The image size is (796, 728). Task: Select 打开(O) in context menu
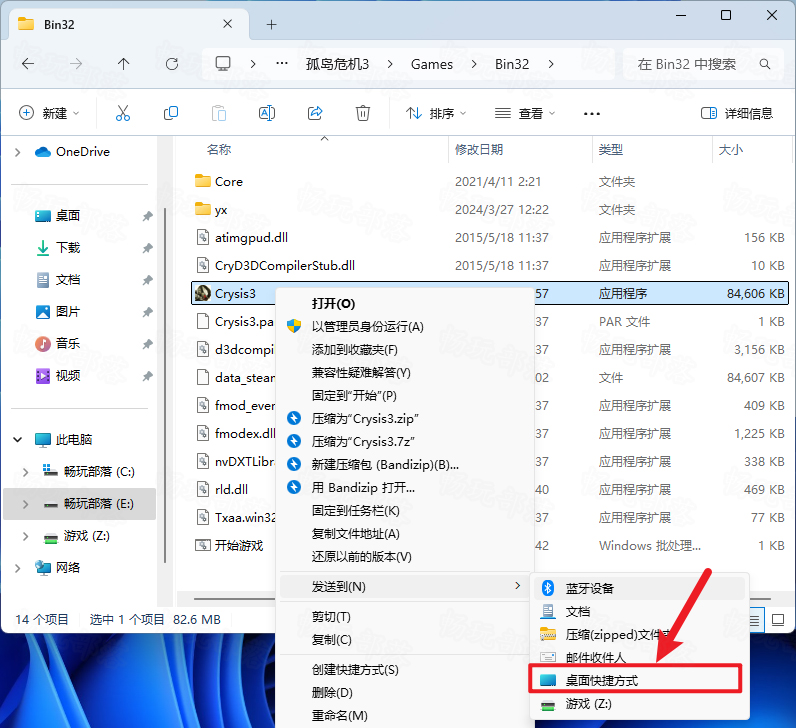pos(405,304)
